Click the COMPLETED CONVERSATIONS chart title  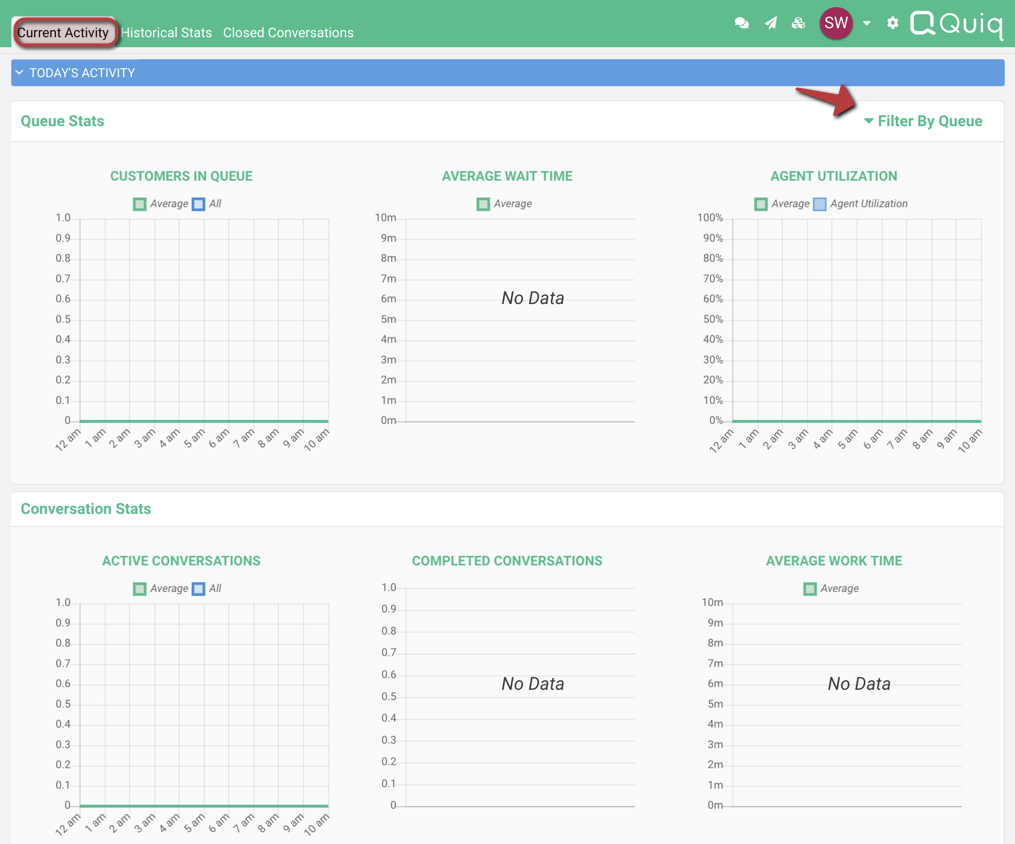507,561
